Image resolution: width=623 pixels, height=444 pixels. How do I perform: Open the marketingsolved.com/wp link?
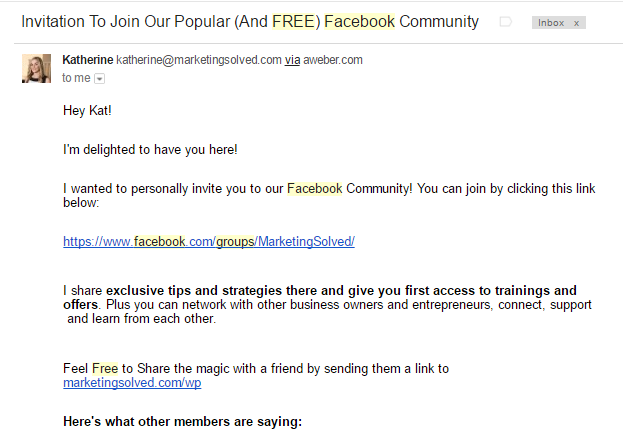tap(132, 383)
